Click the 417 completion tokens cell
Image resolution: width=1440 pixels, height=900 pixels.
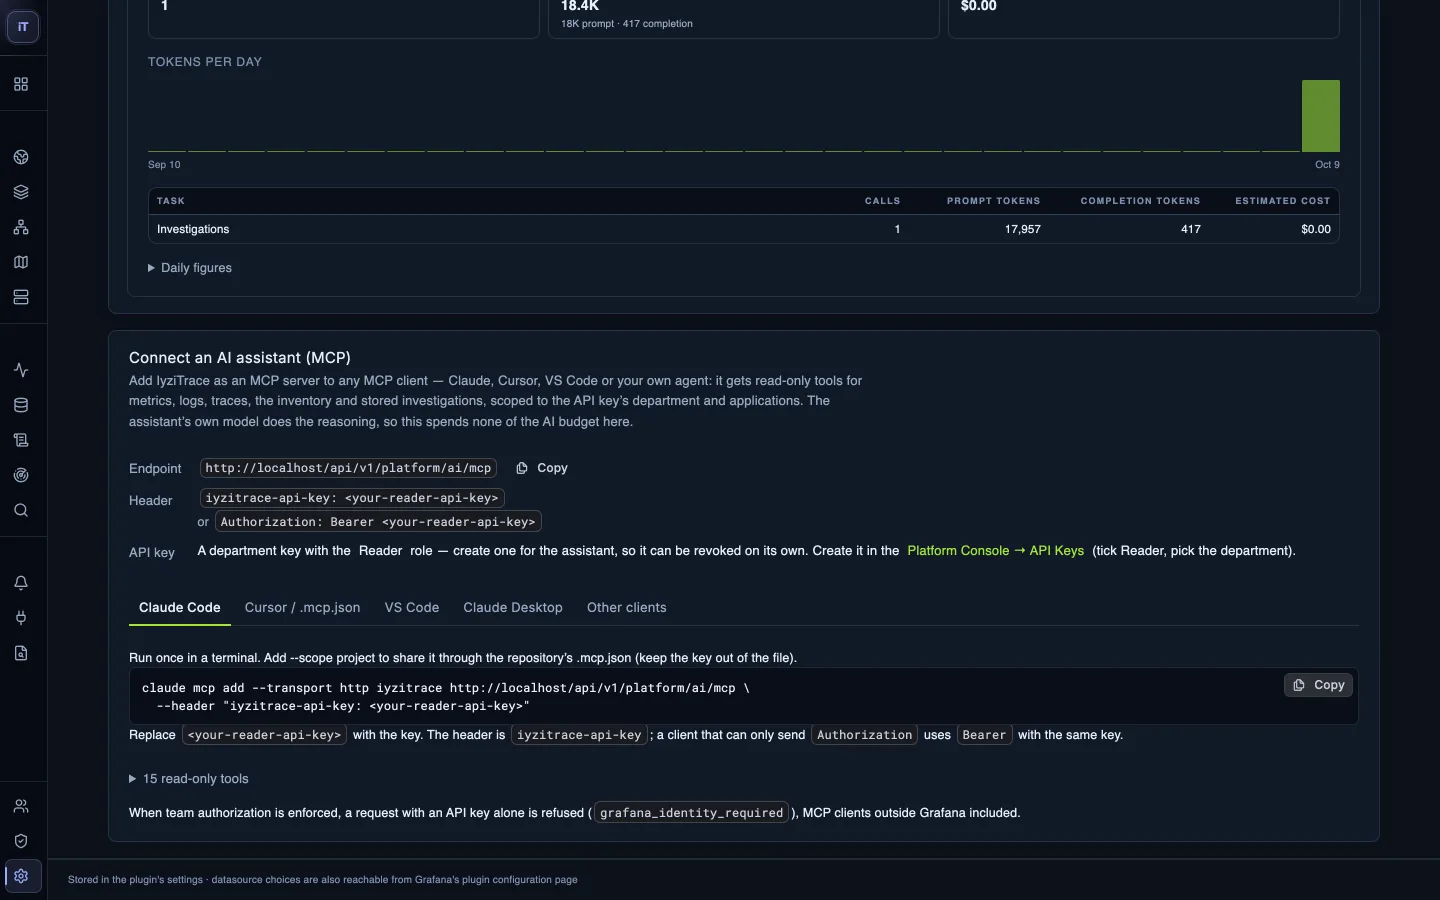click(x=1190, y=229)
